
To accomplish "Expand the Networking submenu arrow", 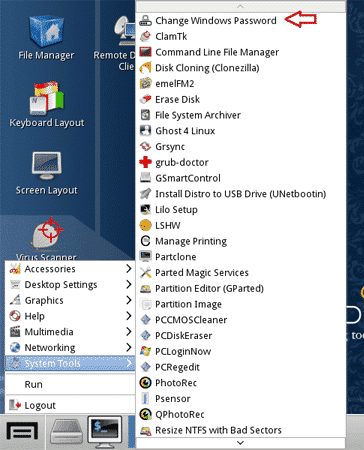I will pyautogui.click(x=129, y=347).
